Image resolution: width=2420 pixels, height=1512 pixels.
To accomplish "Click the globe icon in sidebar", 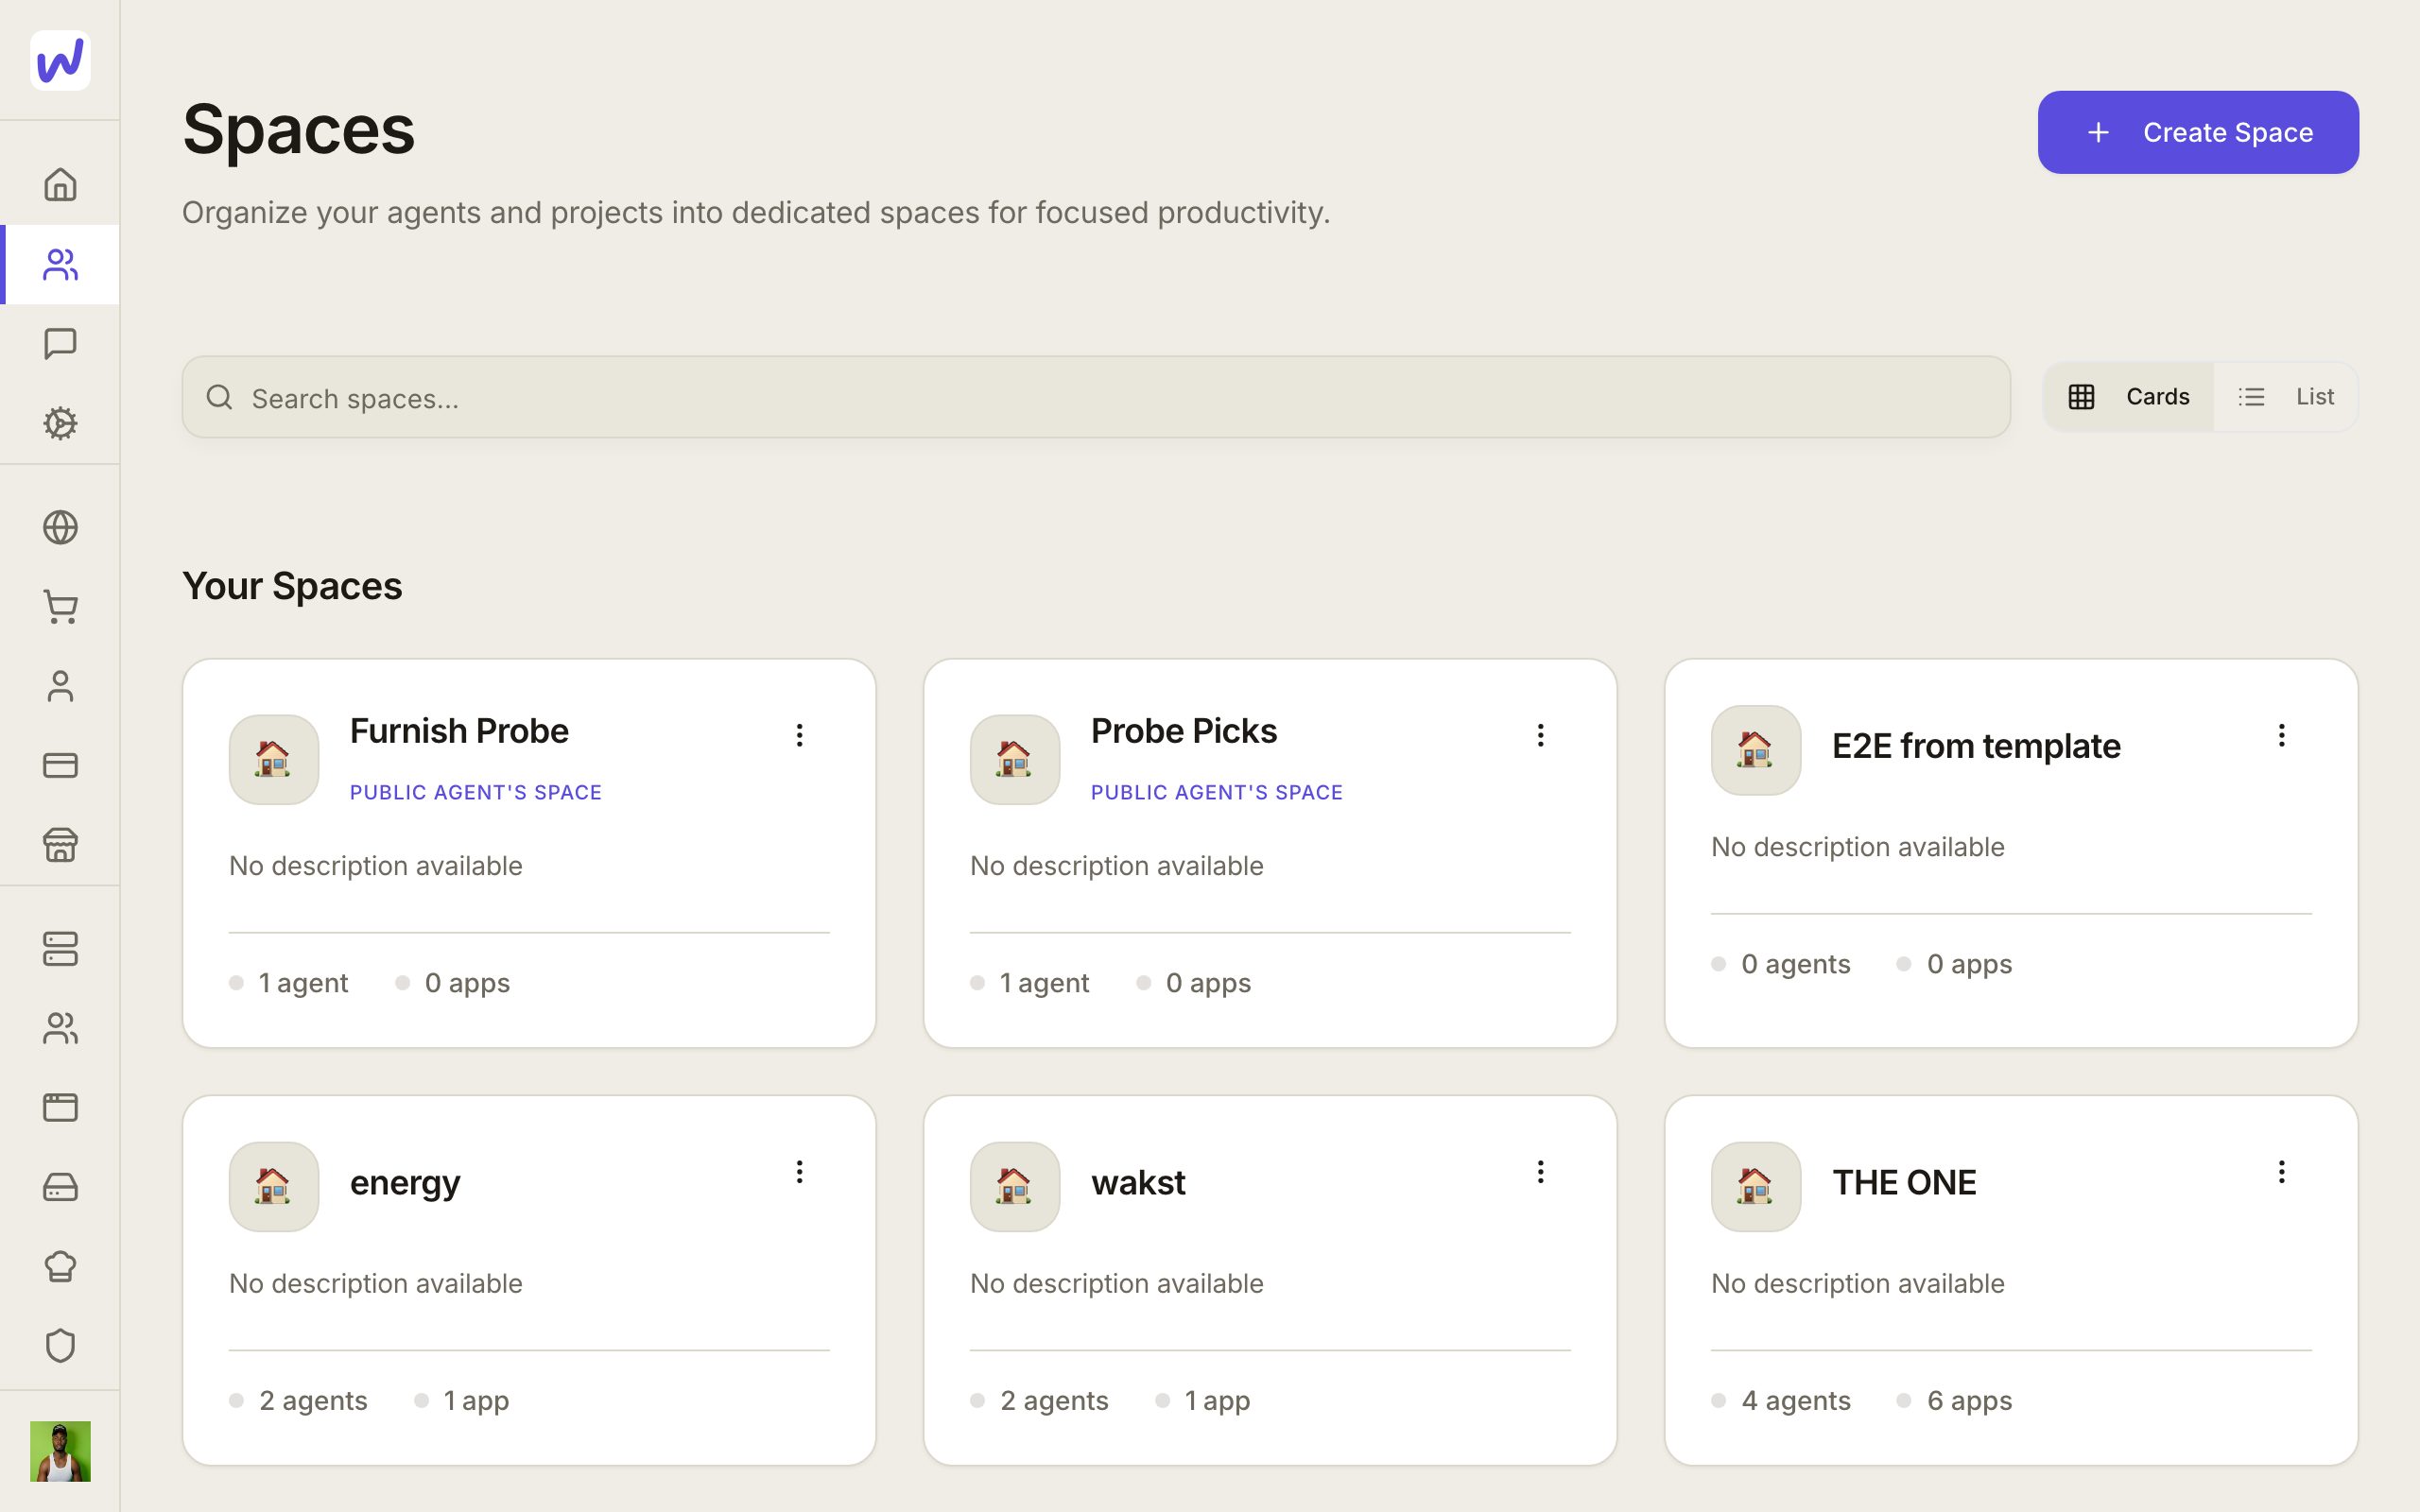I will pyautogui.click(x=60, y=527).
